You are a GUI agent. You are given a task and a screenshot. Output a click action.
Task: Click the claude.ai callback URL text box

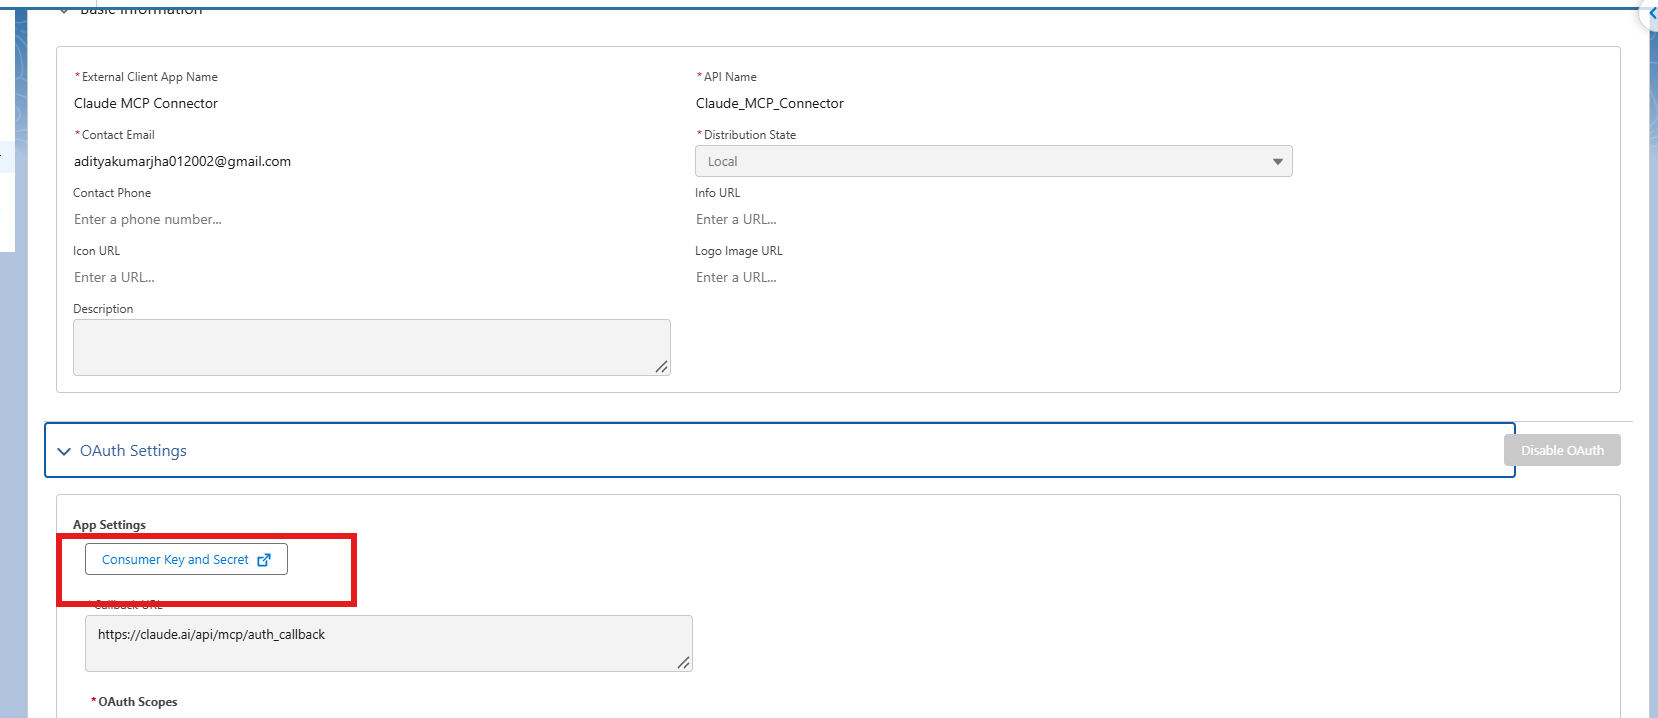[389, 643]
